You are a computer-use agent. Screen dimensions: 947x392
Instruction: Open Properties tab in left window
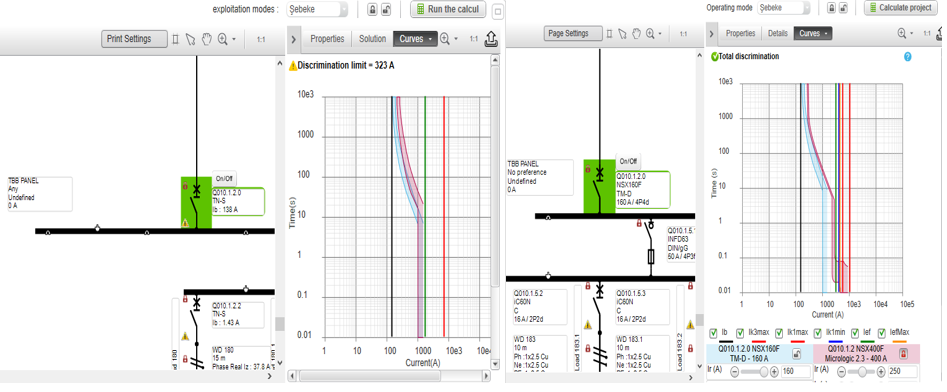coord(327,39)
